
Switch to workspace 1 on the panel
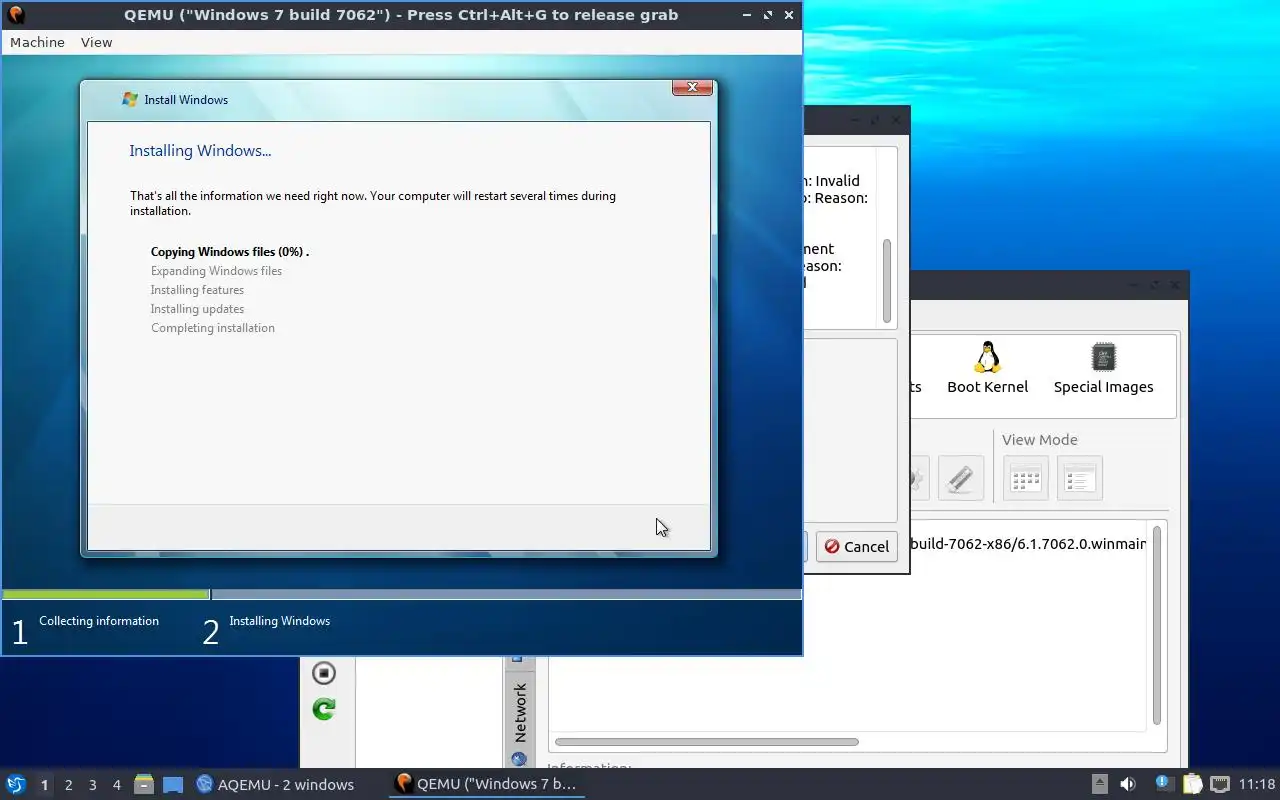[44, 785]
